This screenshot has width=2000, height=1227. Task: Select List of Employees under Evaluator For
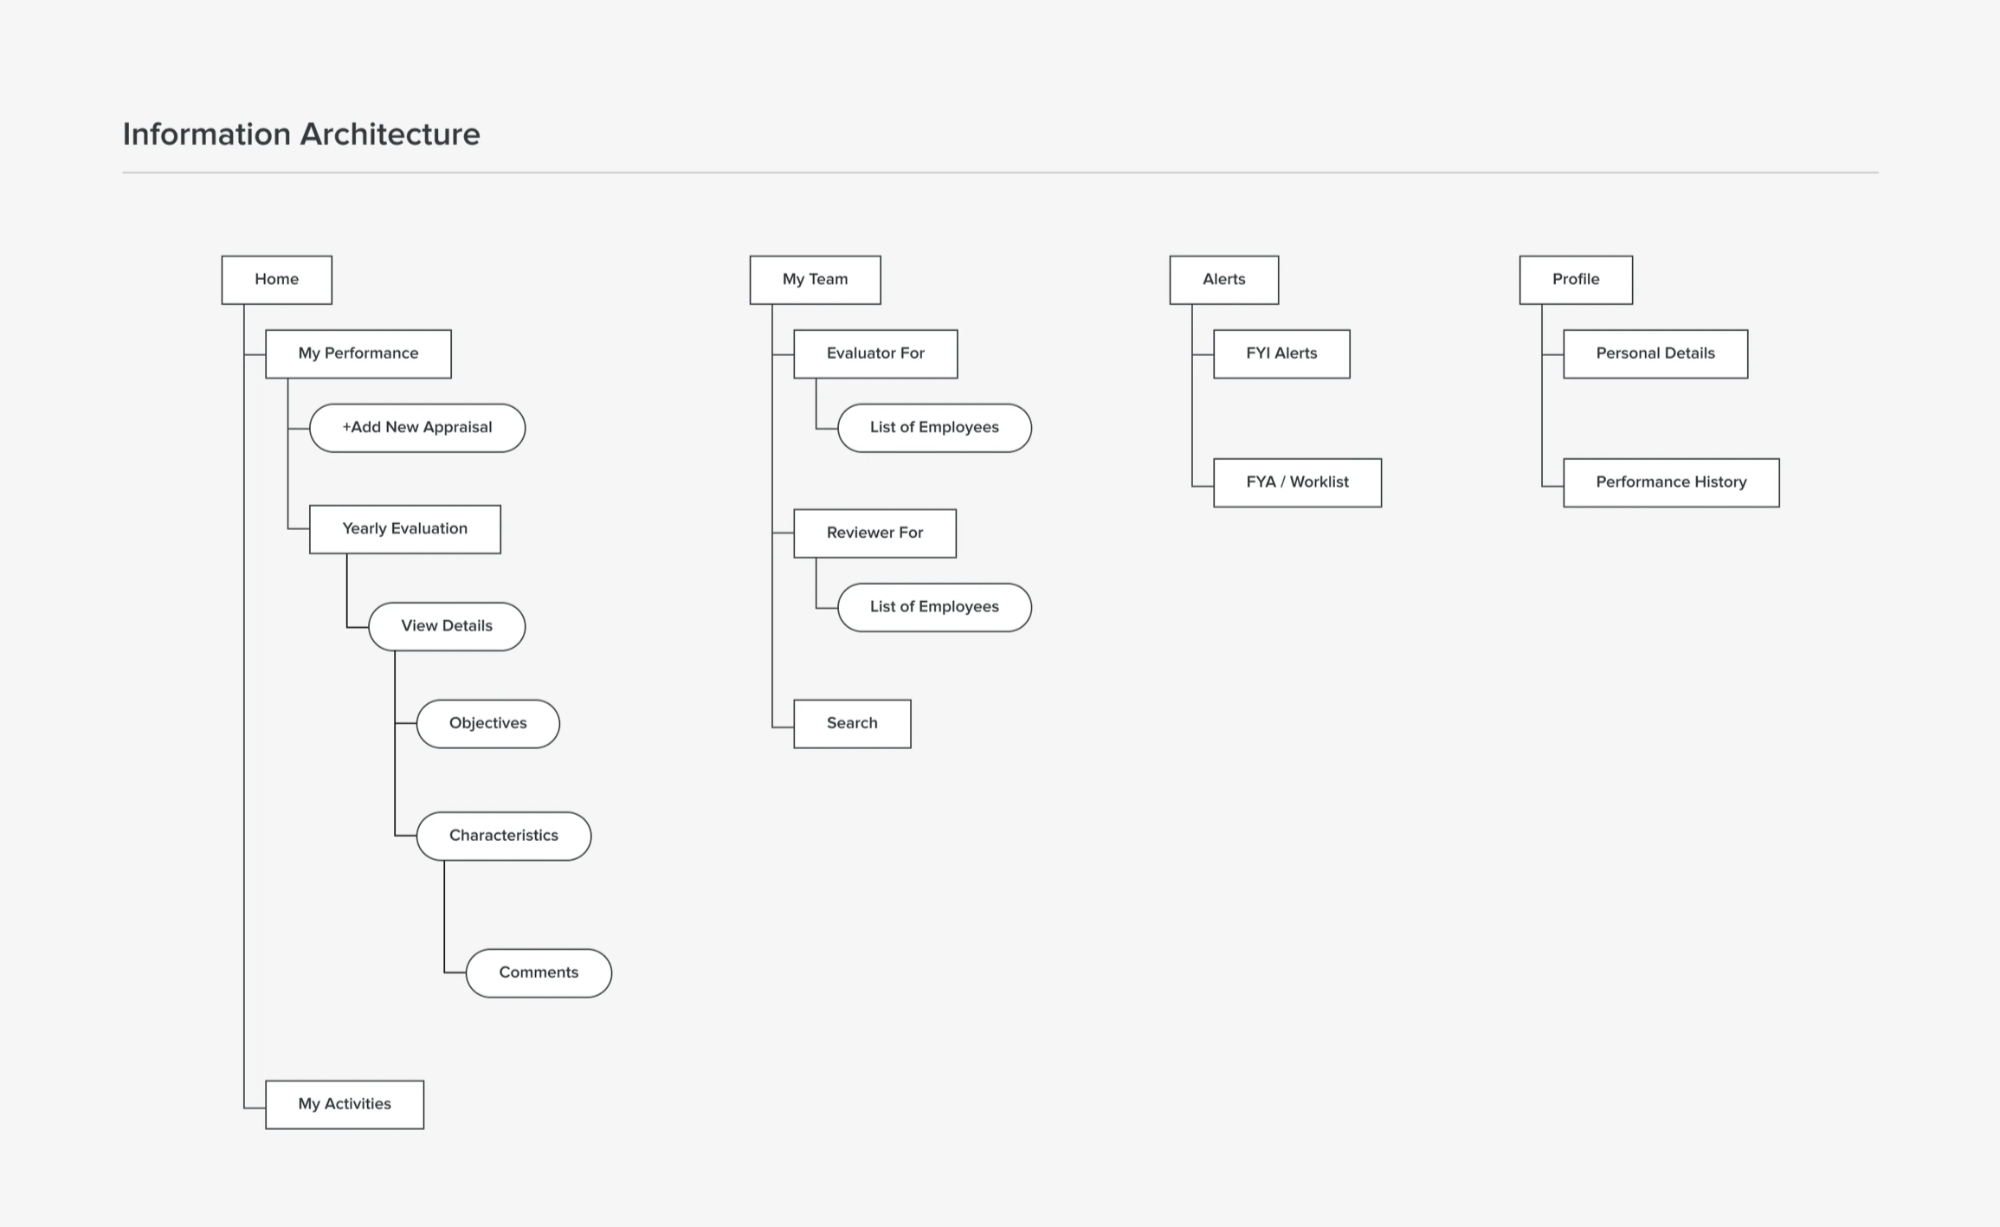point(934,428)
